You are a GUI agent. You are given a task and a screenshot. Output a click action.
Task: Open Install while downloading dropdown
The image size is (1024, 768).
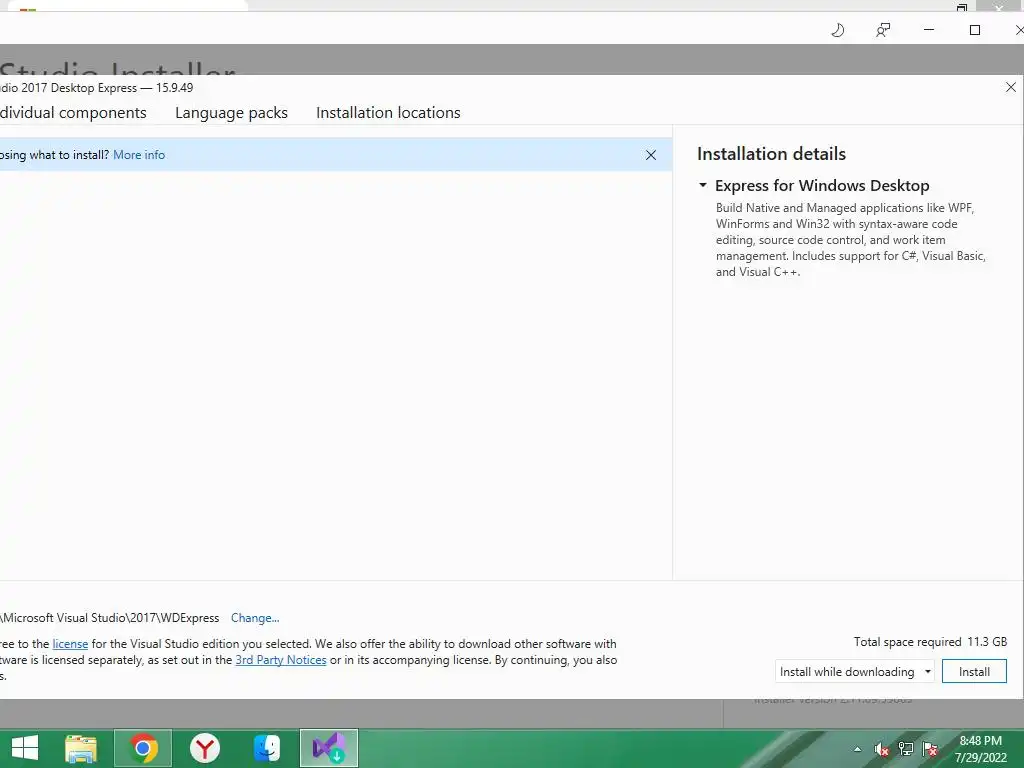click(x=855, y=671)
